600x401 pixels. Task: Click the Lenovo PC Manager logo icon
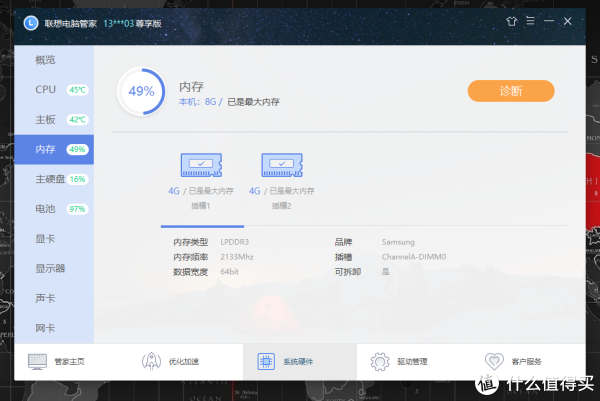coord(31,19)
